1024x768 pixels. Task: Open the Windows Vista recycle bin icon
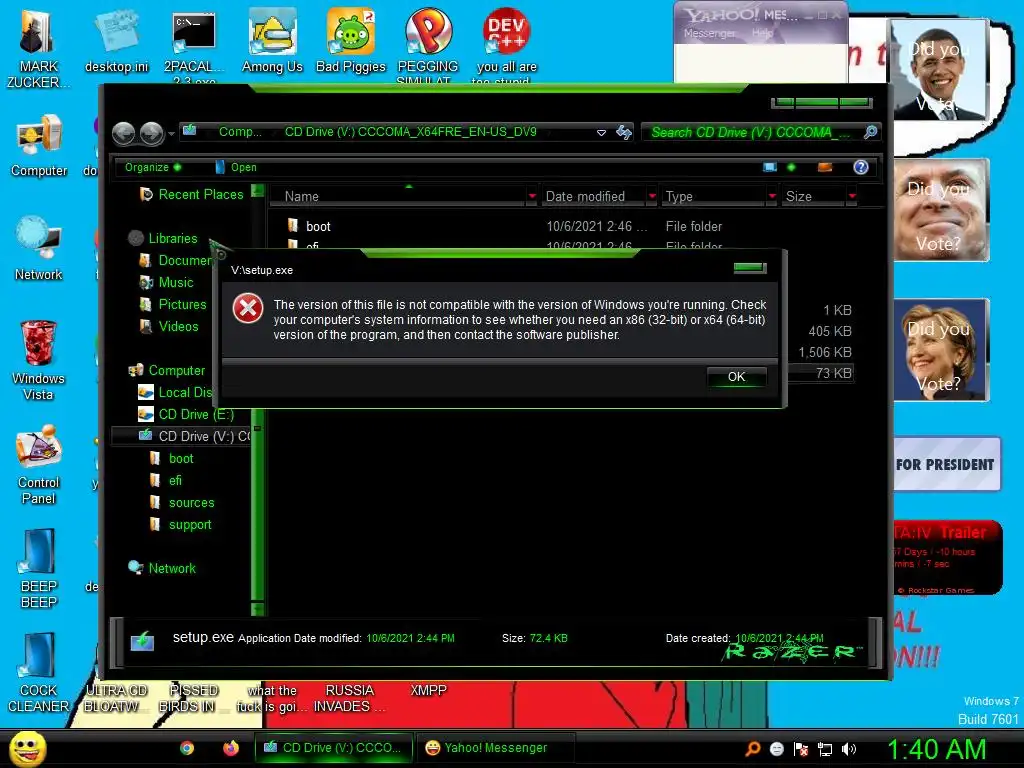(39, 360)
